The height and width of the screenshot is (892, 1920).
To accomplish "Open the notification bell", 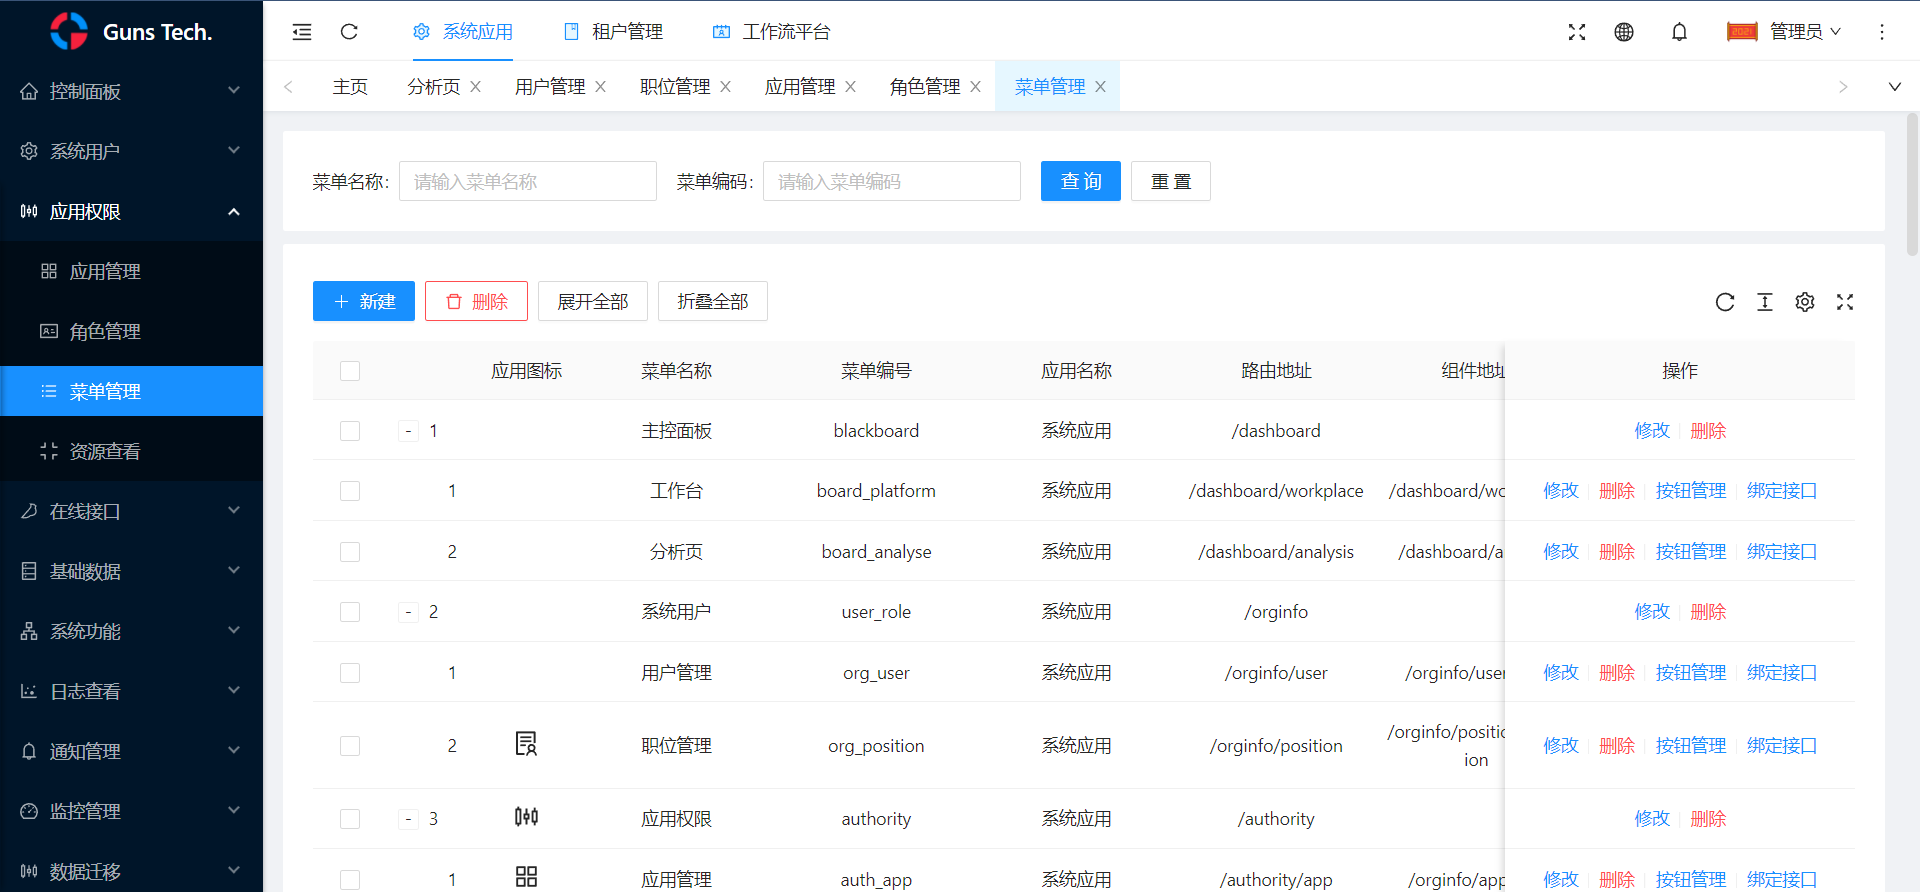I will coord(1679,32).
